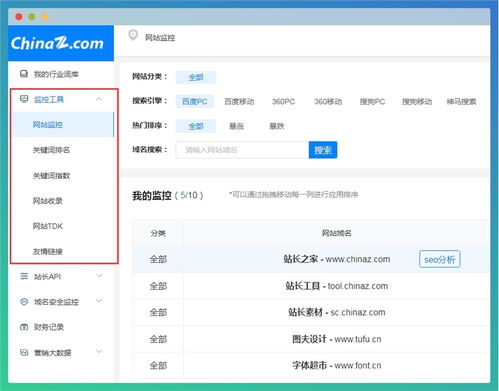Click the green window dot
Screen dimensions: 499x391
pyautogui.click(x=32, y=17)
